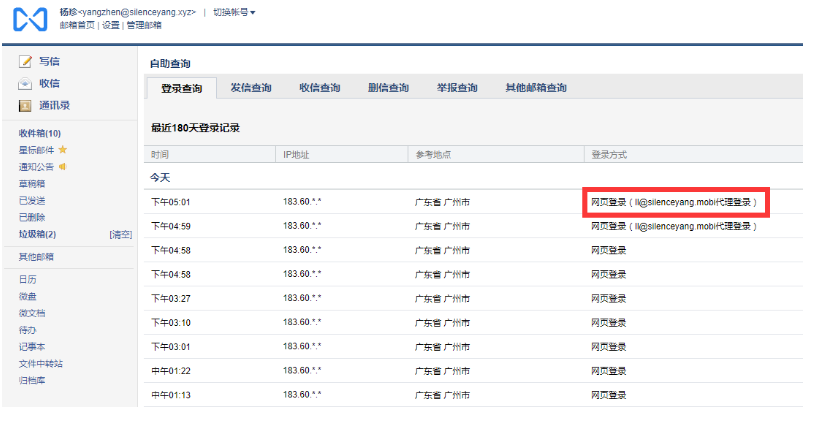Click the speaker icon beside 通知公告

pos(63,167)
